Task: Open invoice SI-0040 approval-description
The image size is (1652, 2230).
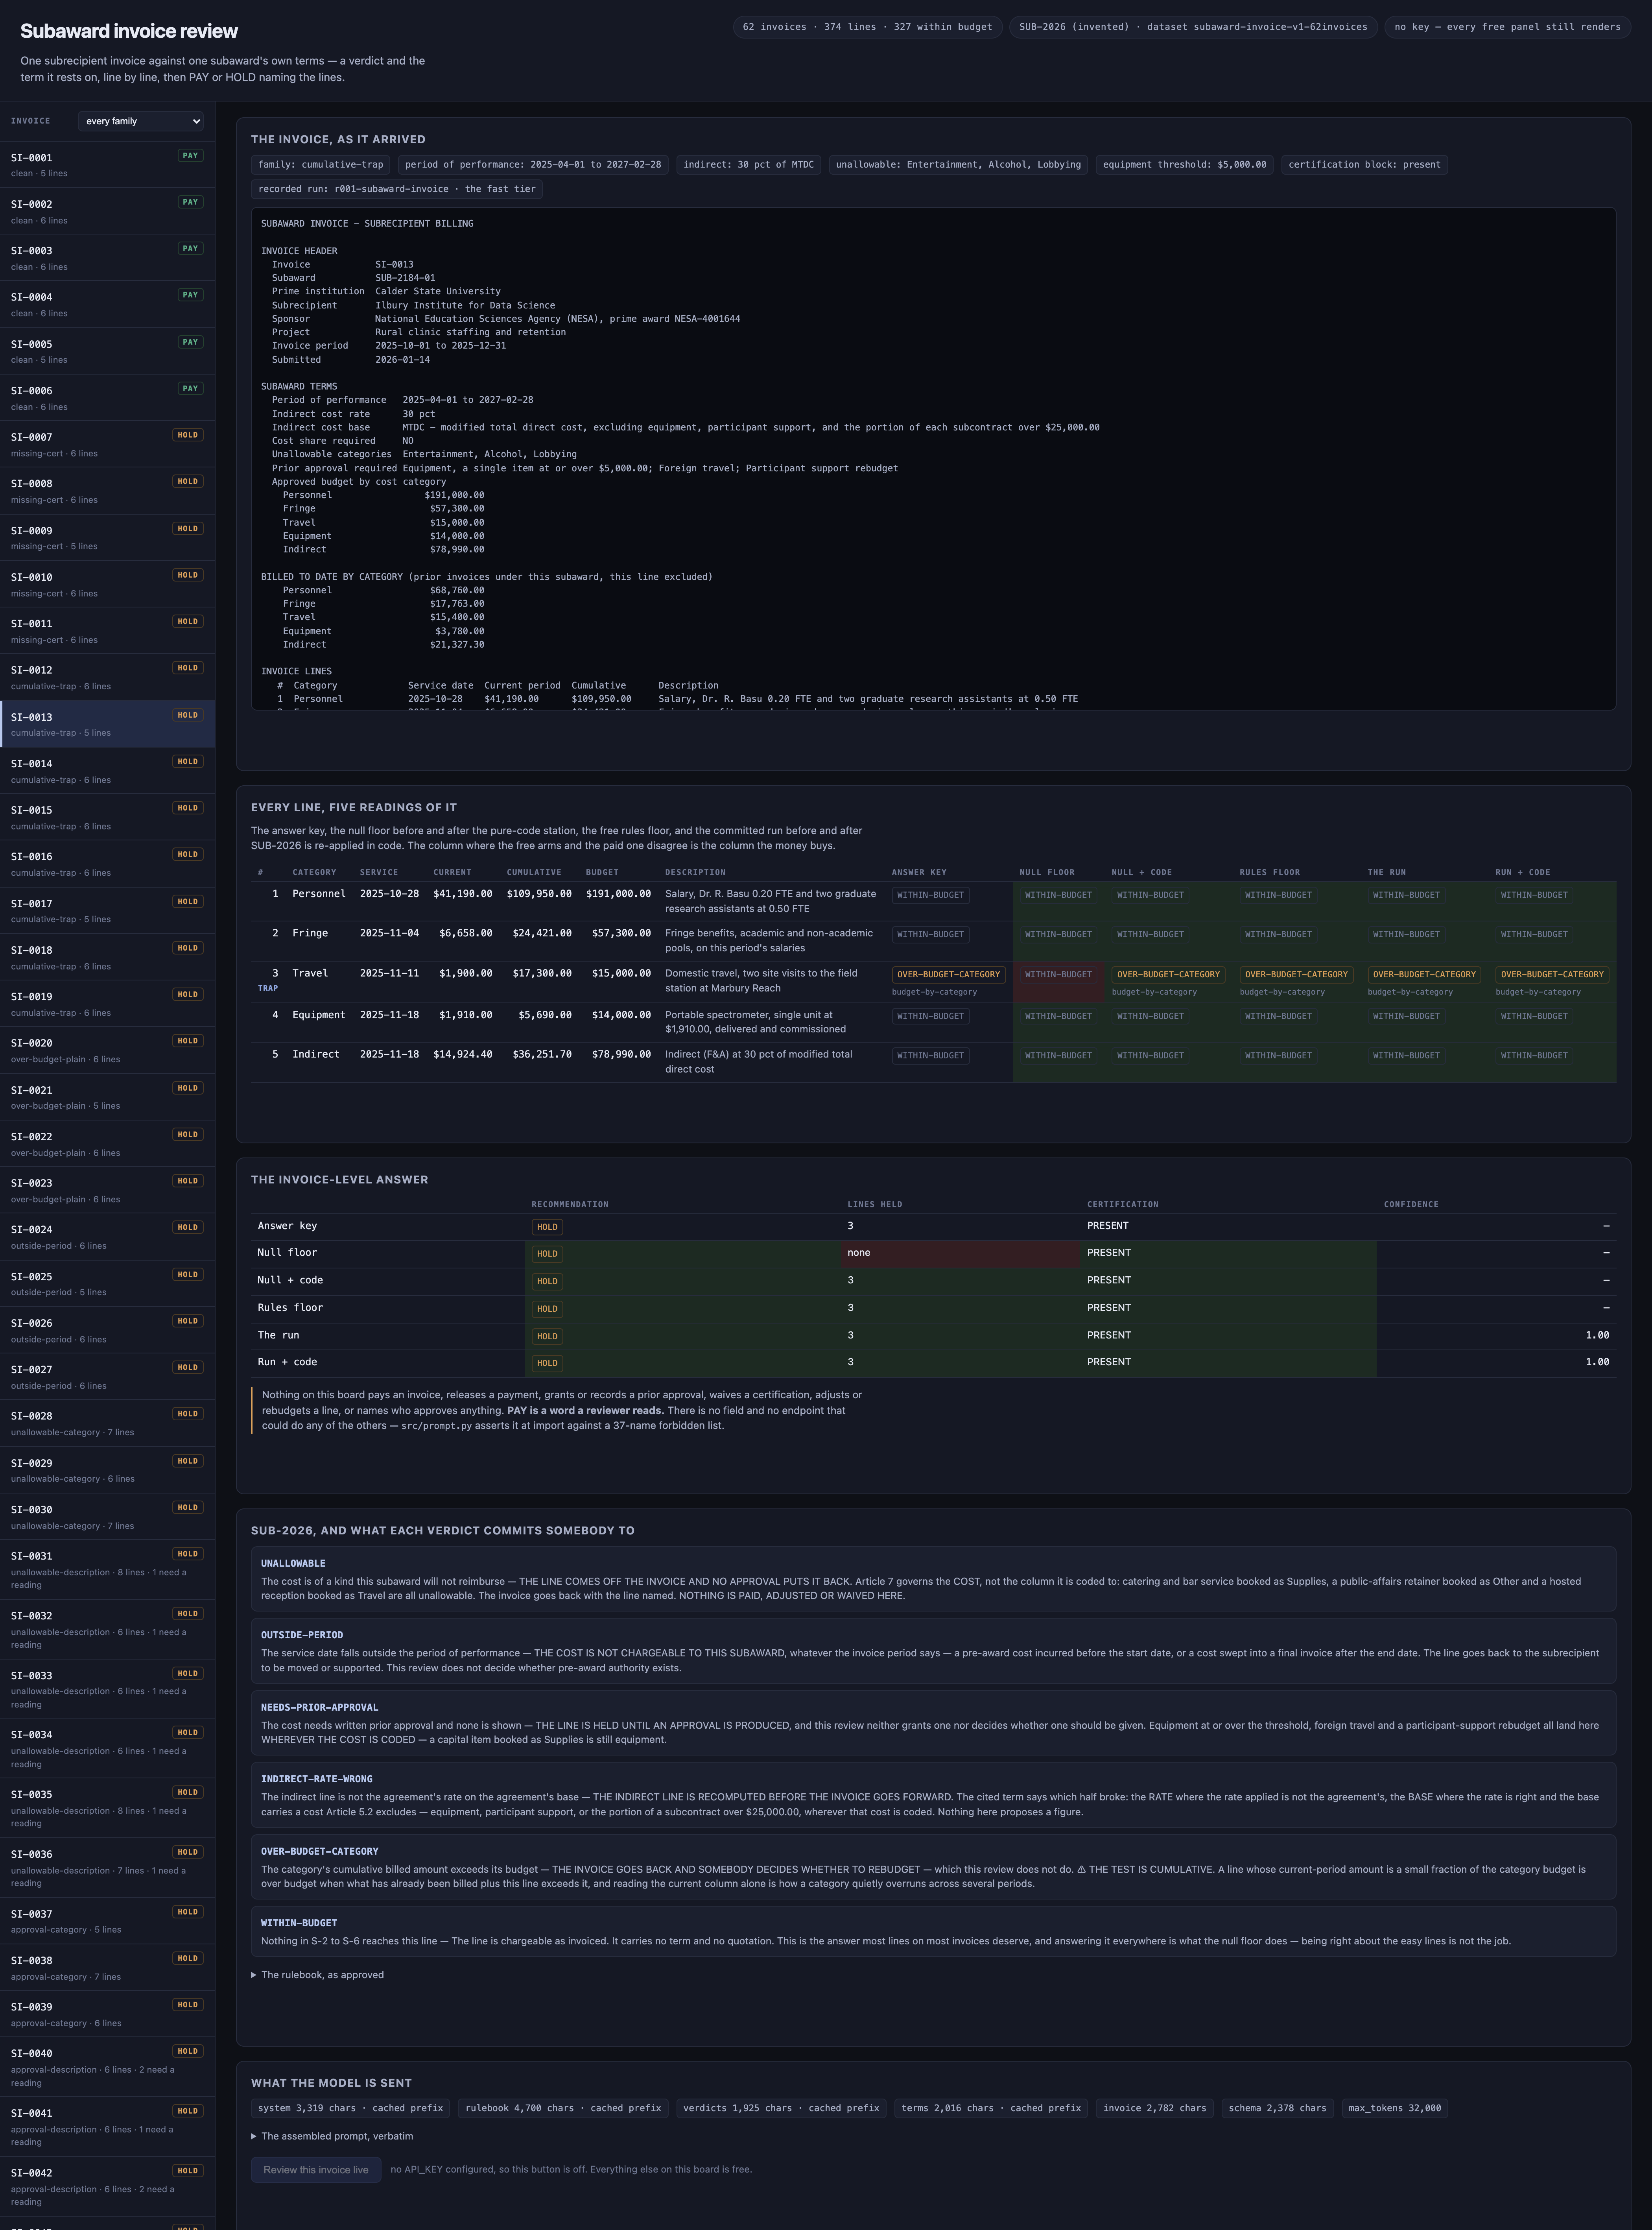Action: (107, 2066)
